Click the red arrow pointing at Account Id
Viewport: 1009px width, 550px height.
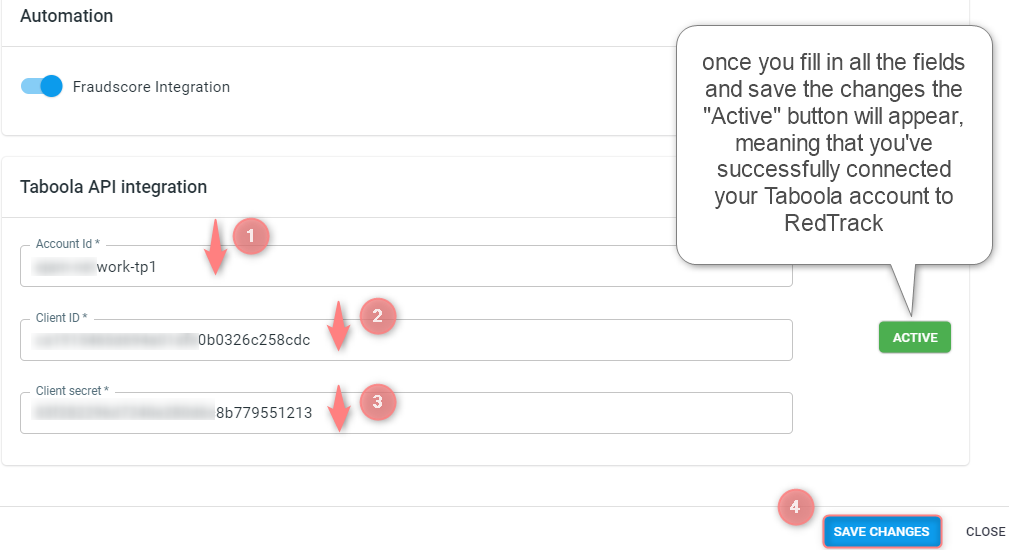tap(216, 247)
